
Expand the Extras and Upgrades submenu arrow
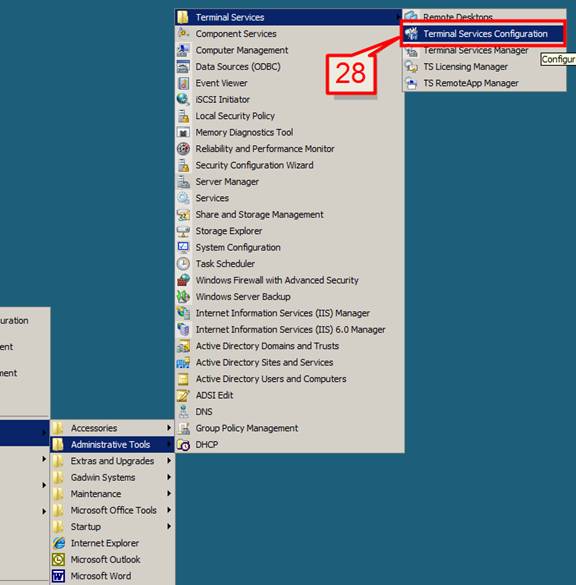pos(169,461)
